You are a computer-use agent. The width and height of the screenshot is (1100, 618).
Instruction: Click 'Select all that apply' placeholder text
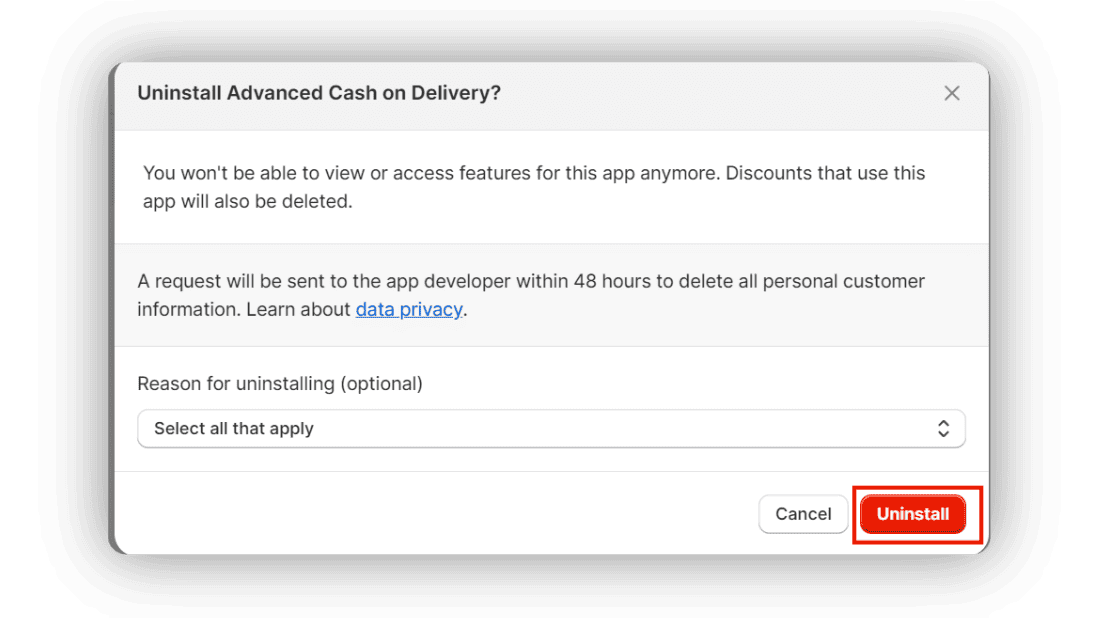coord(233,428)
